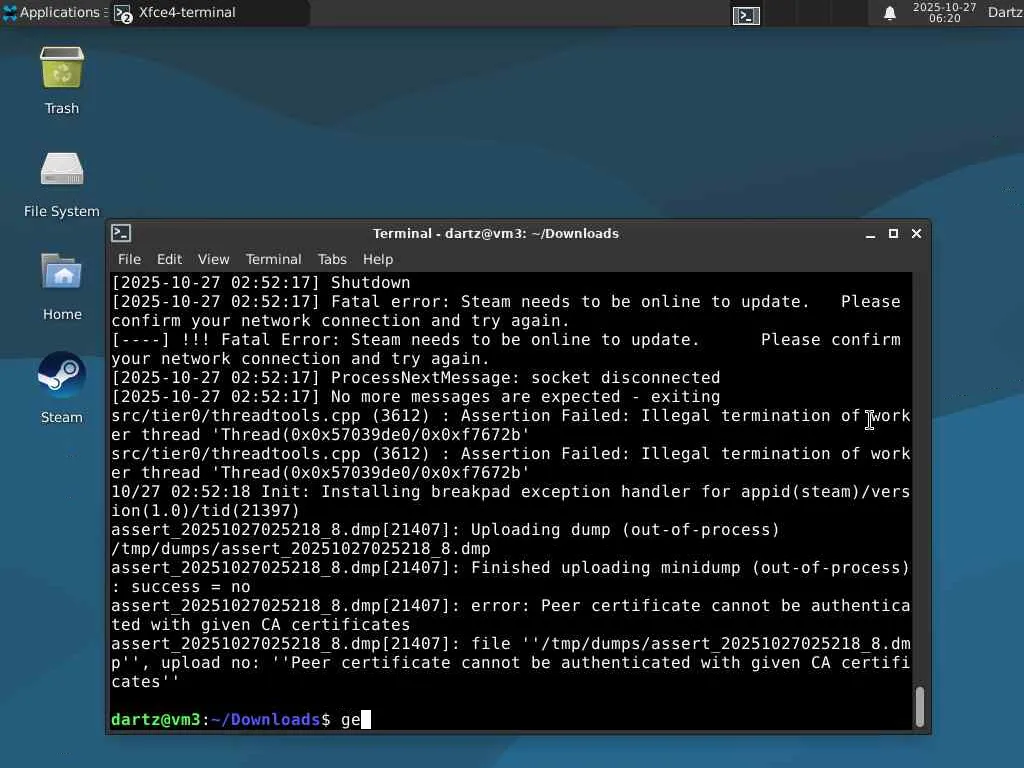Click the 'Shutdown' log line

[261, 283]
